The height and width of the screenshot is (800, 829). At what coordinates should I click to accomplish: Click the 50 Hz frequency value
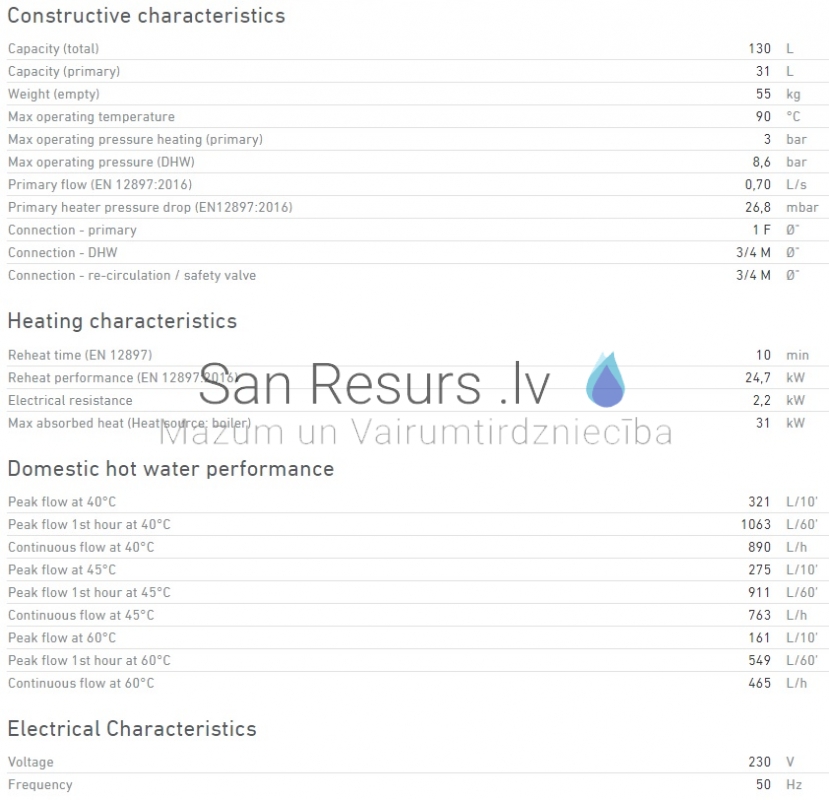(x=779, y=785)
